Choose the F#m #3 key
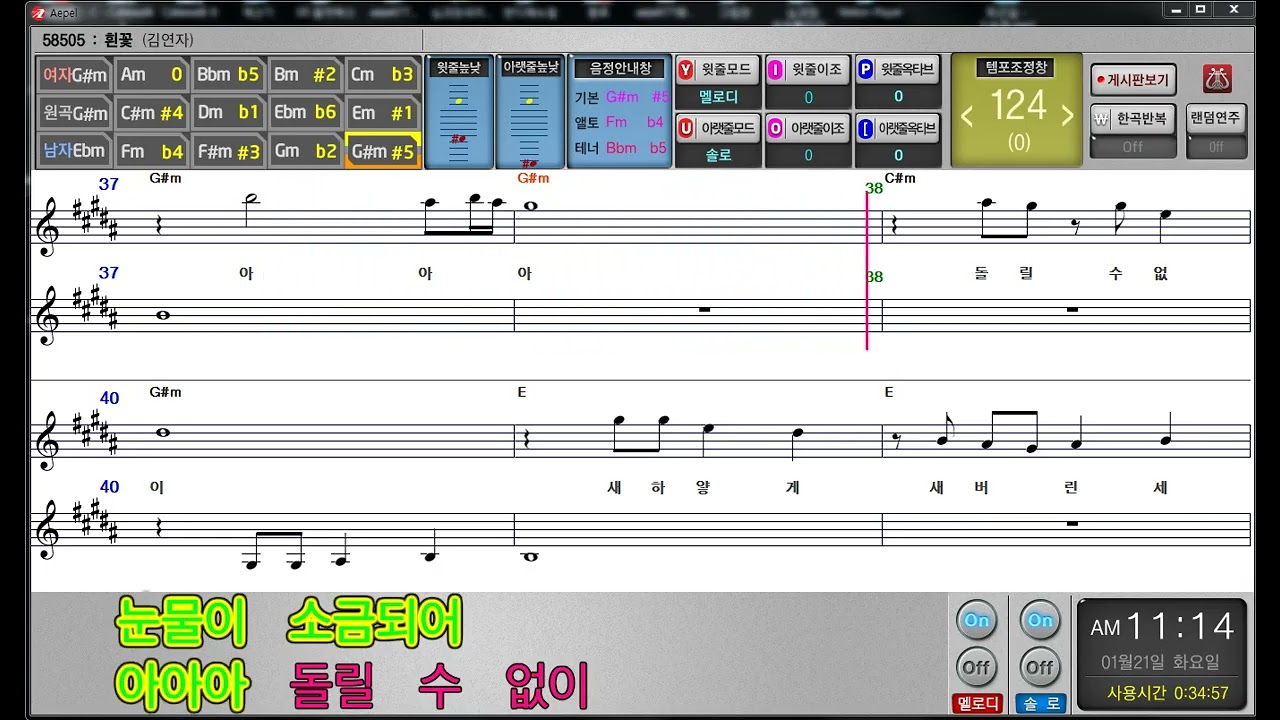The height and width of the screenshot is (720, 1280). coord(228,151)
